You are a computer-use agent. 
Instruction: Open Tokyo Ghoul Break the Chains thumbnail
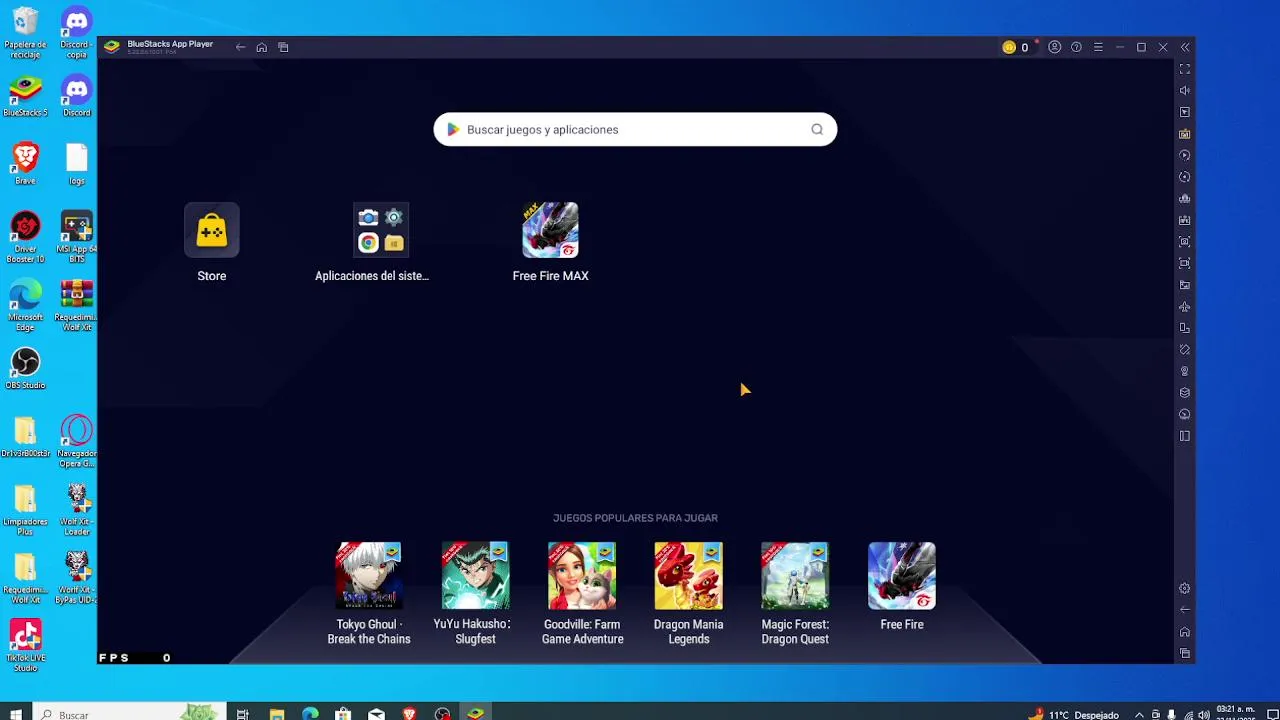click(x=369, y=576)
